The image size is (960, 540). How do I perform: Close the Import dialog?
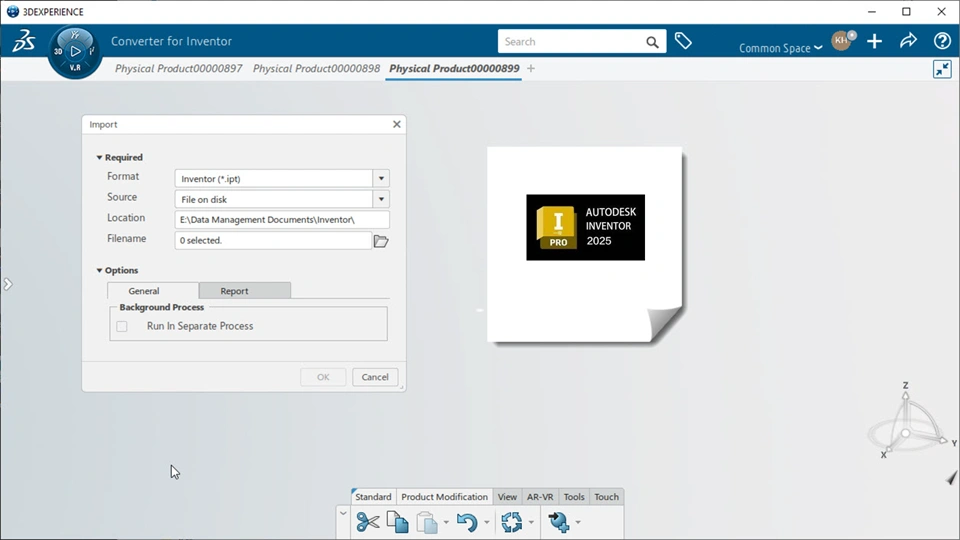(397, 124)
